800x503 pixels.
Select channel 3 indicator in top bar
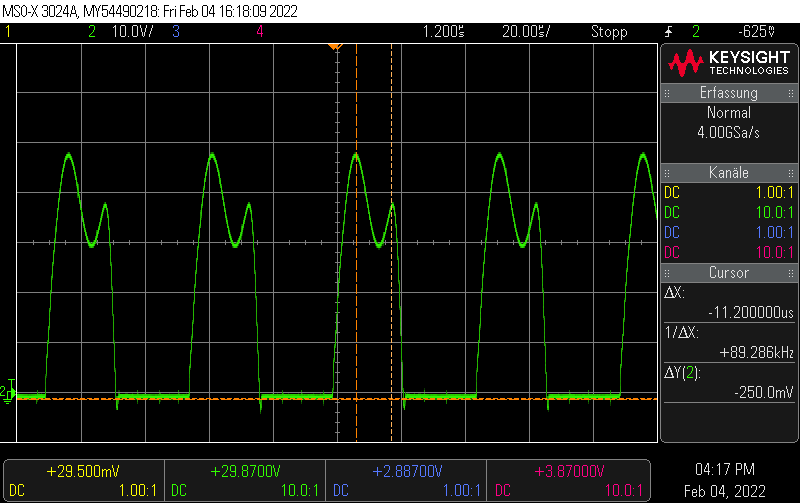pyautogui.click(x=176, y=32)
